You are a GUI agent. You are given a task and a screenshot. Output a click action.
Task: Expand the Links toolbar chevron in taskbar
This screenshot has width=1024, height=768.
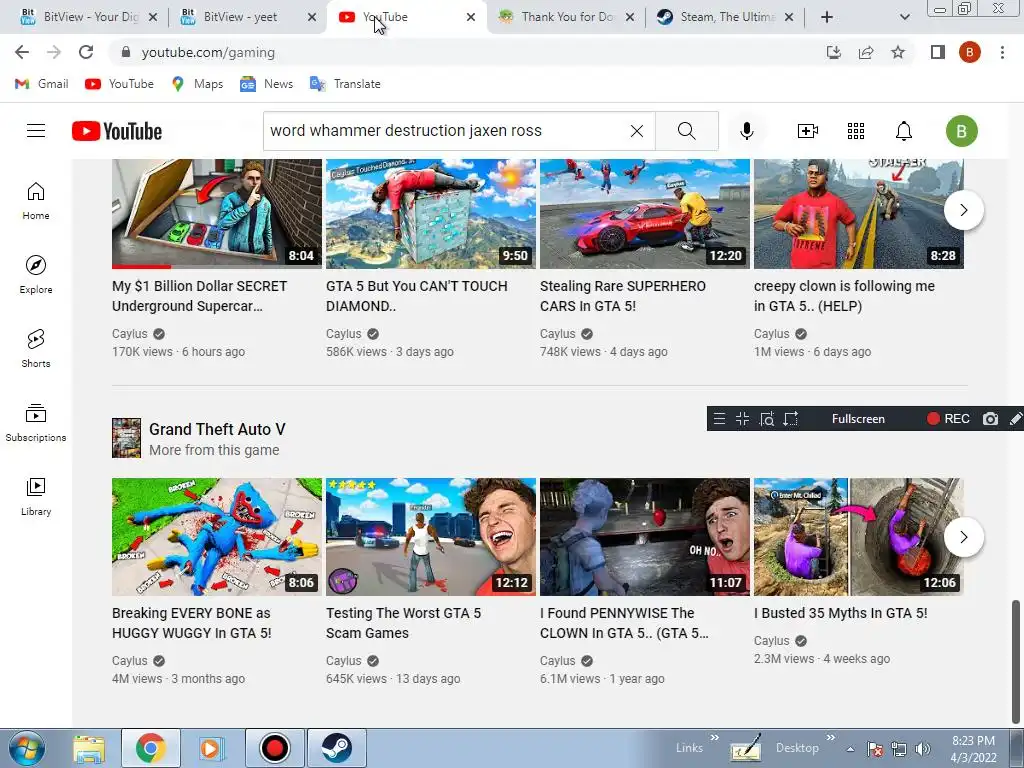714,738
